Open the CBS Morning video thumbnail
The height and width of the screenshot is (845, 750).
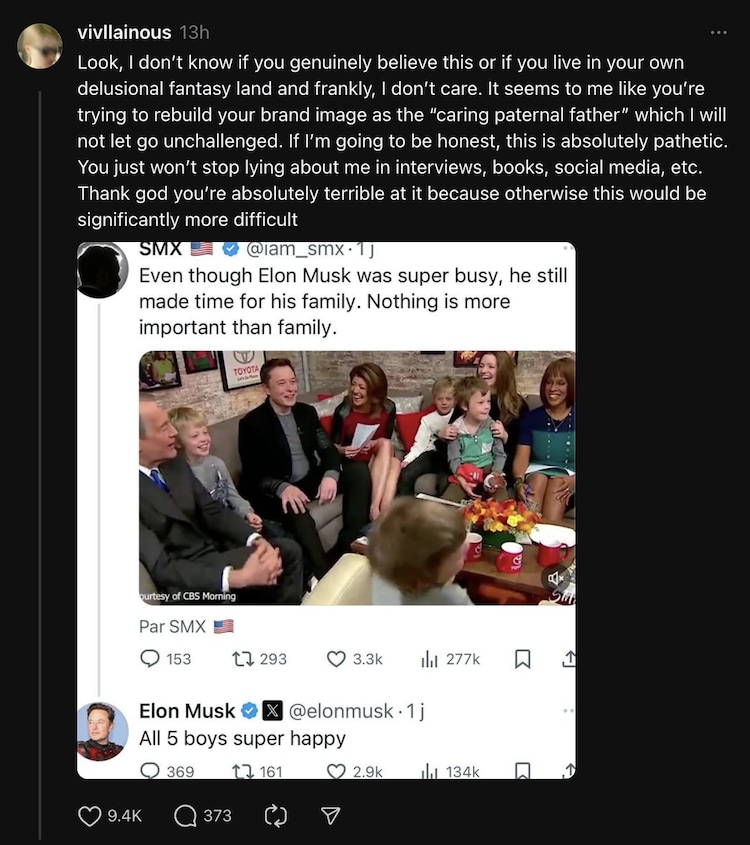coord(357,478)
